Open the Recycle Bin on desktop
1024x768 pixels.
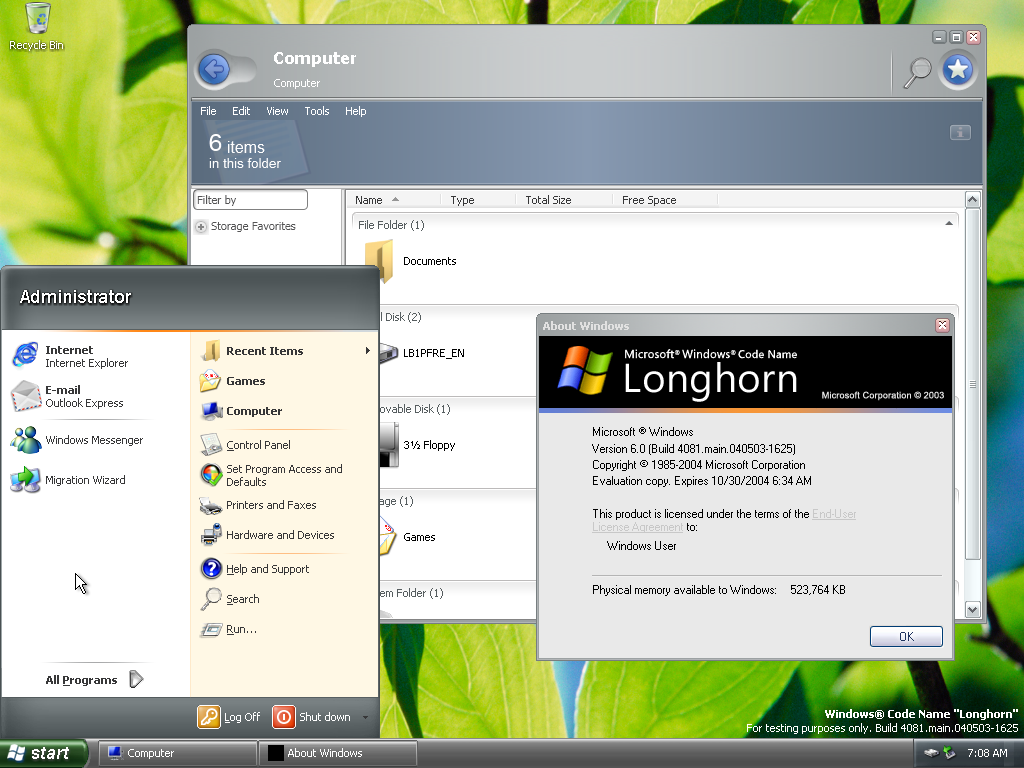pyautogui.click(x=36, y=26)
